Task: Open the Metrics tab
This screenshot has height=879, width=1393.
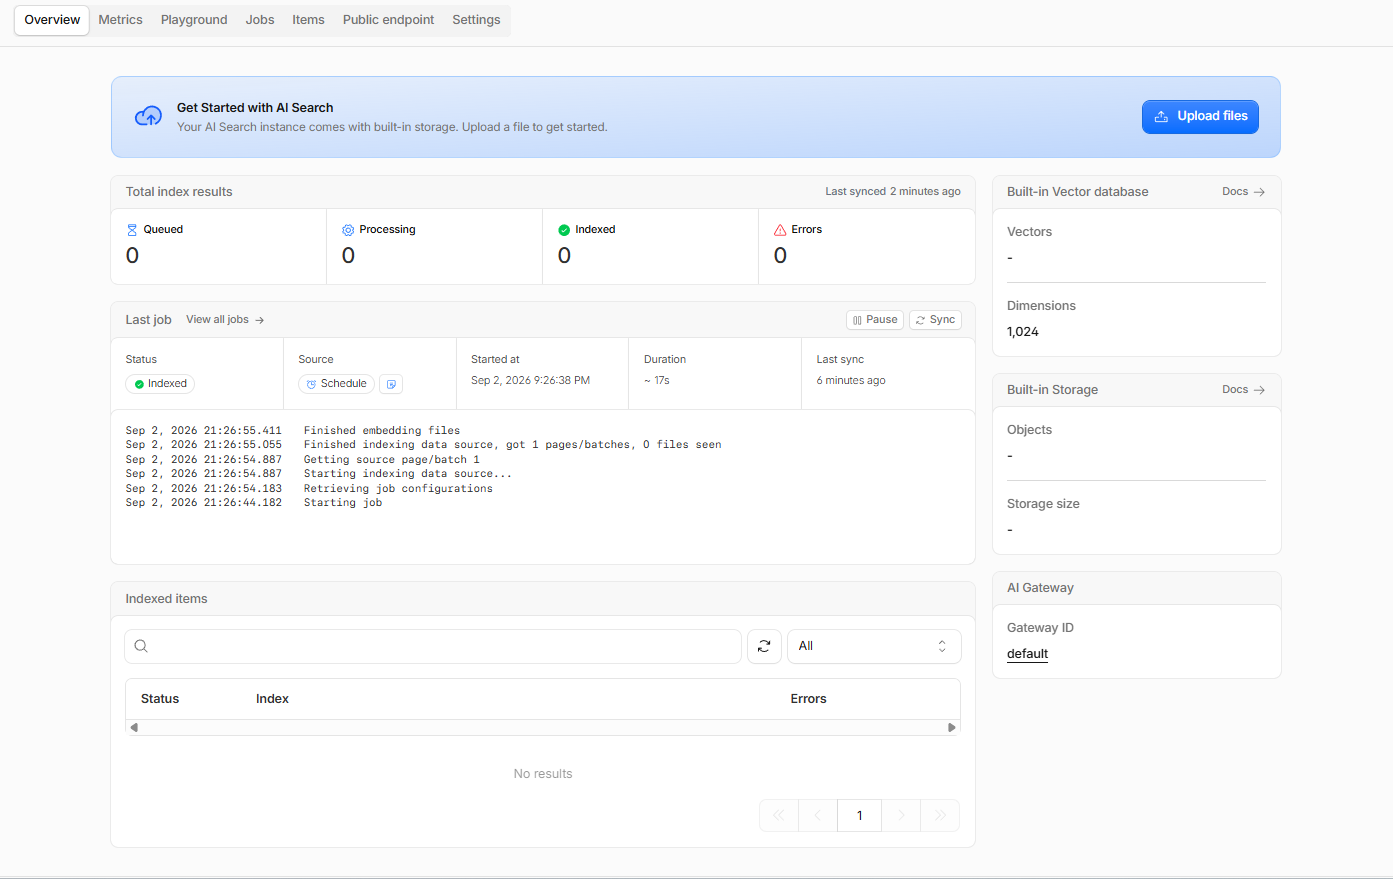Action: click(120, 20)
